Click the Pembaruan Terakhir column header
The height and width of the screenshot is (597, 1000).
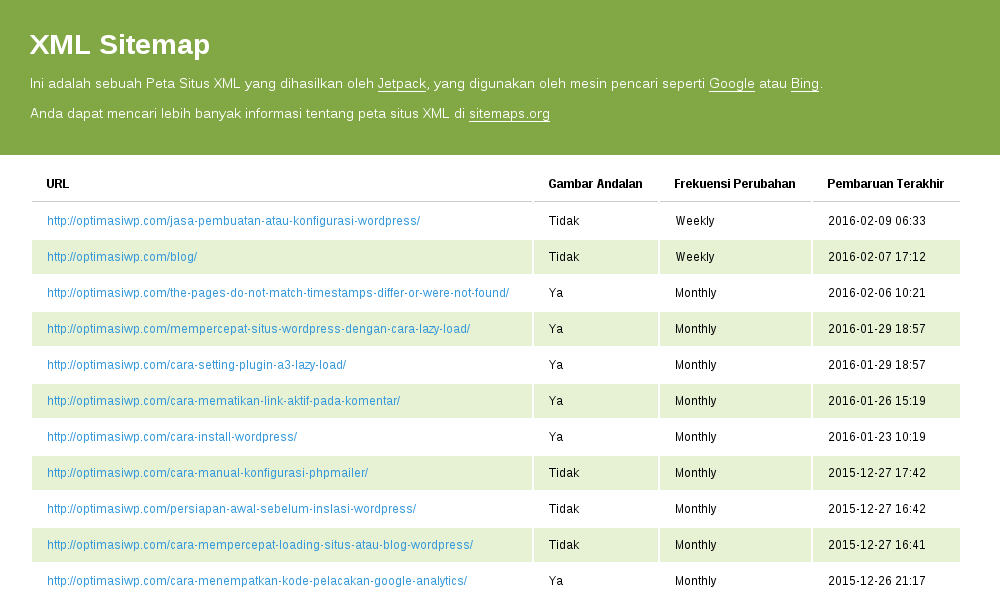pos(885,184)
